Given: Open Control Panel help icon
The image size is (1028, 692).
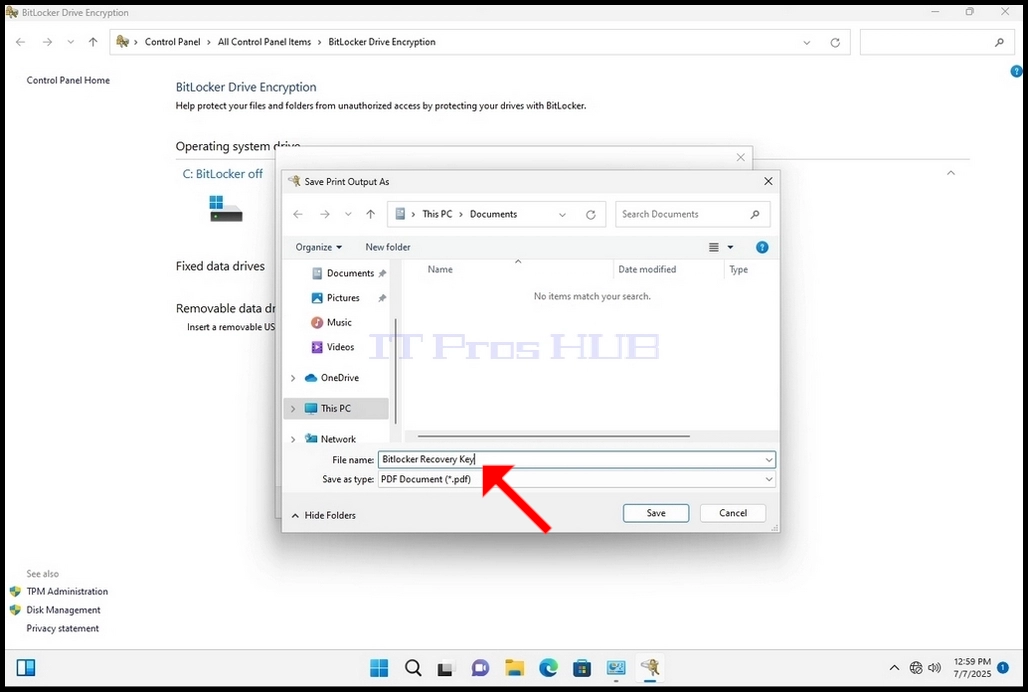Looking at the screenshot, I should (1016, 71).
